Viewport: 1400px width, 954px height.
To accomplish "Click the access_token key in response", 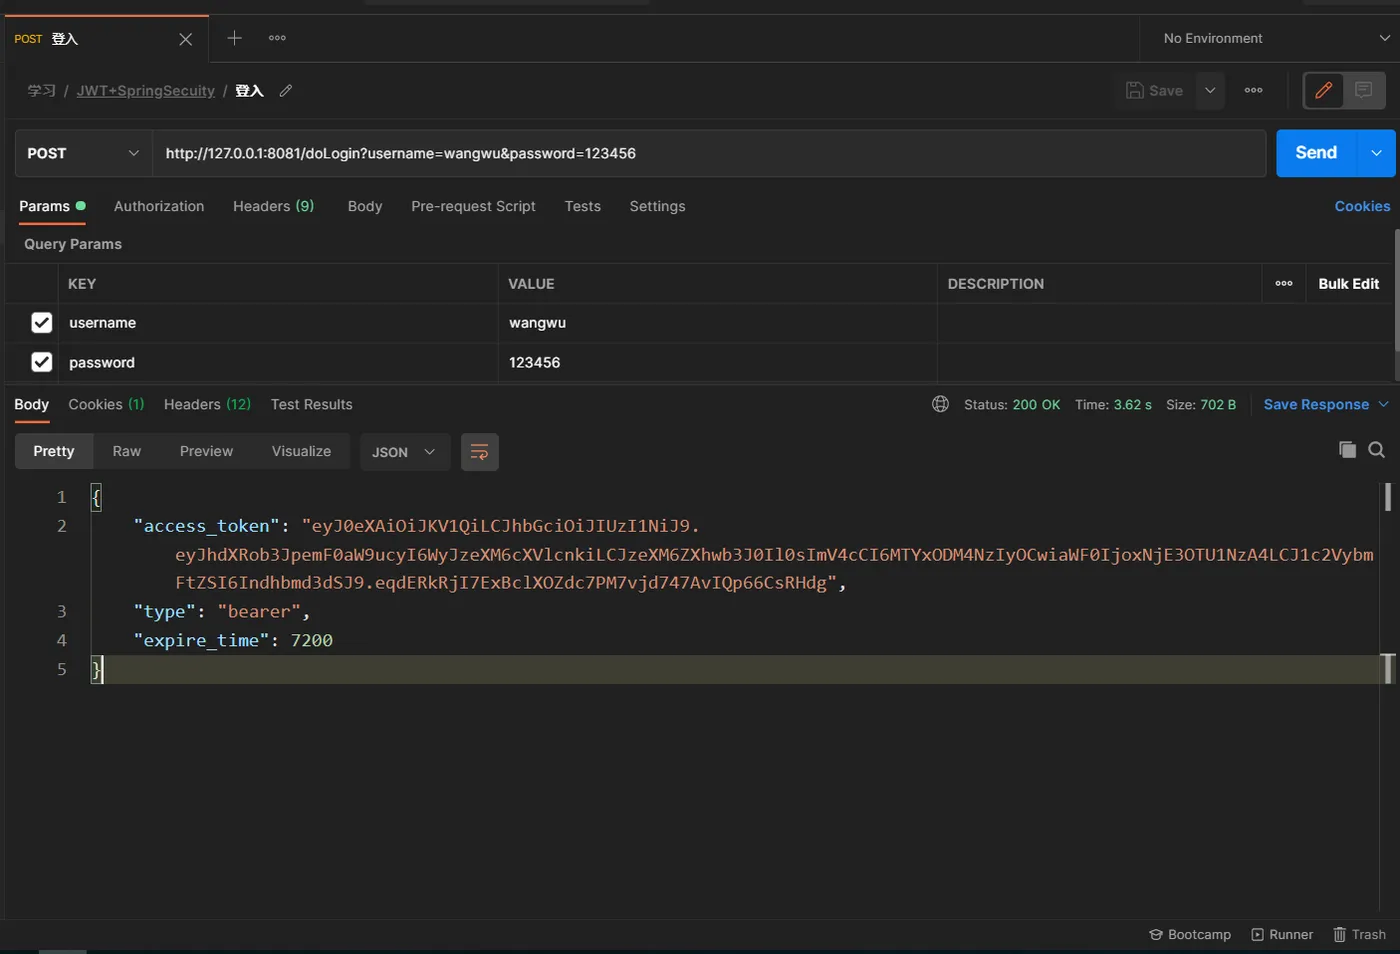I will click(x=207, y=526).
